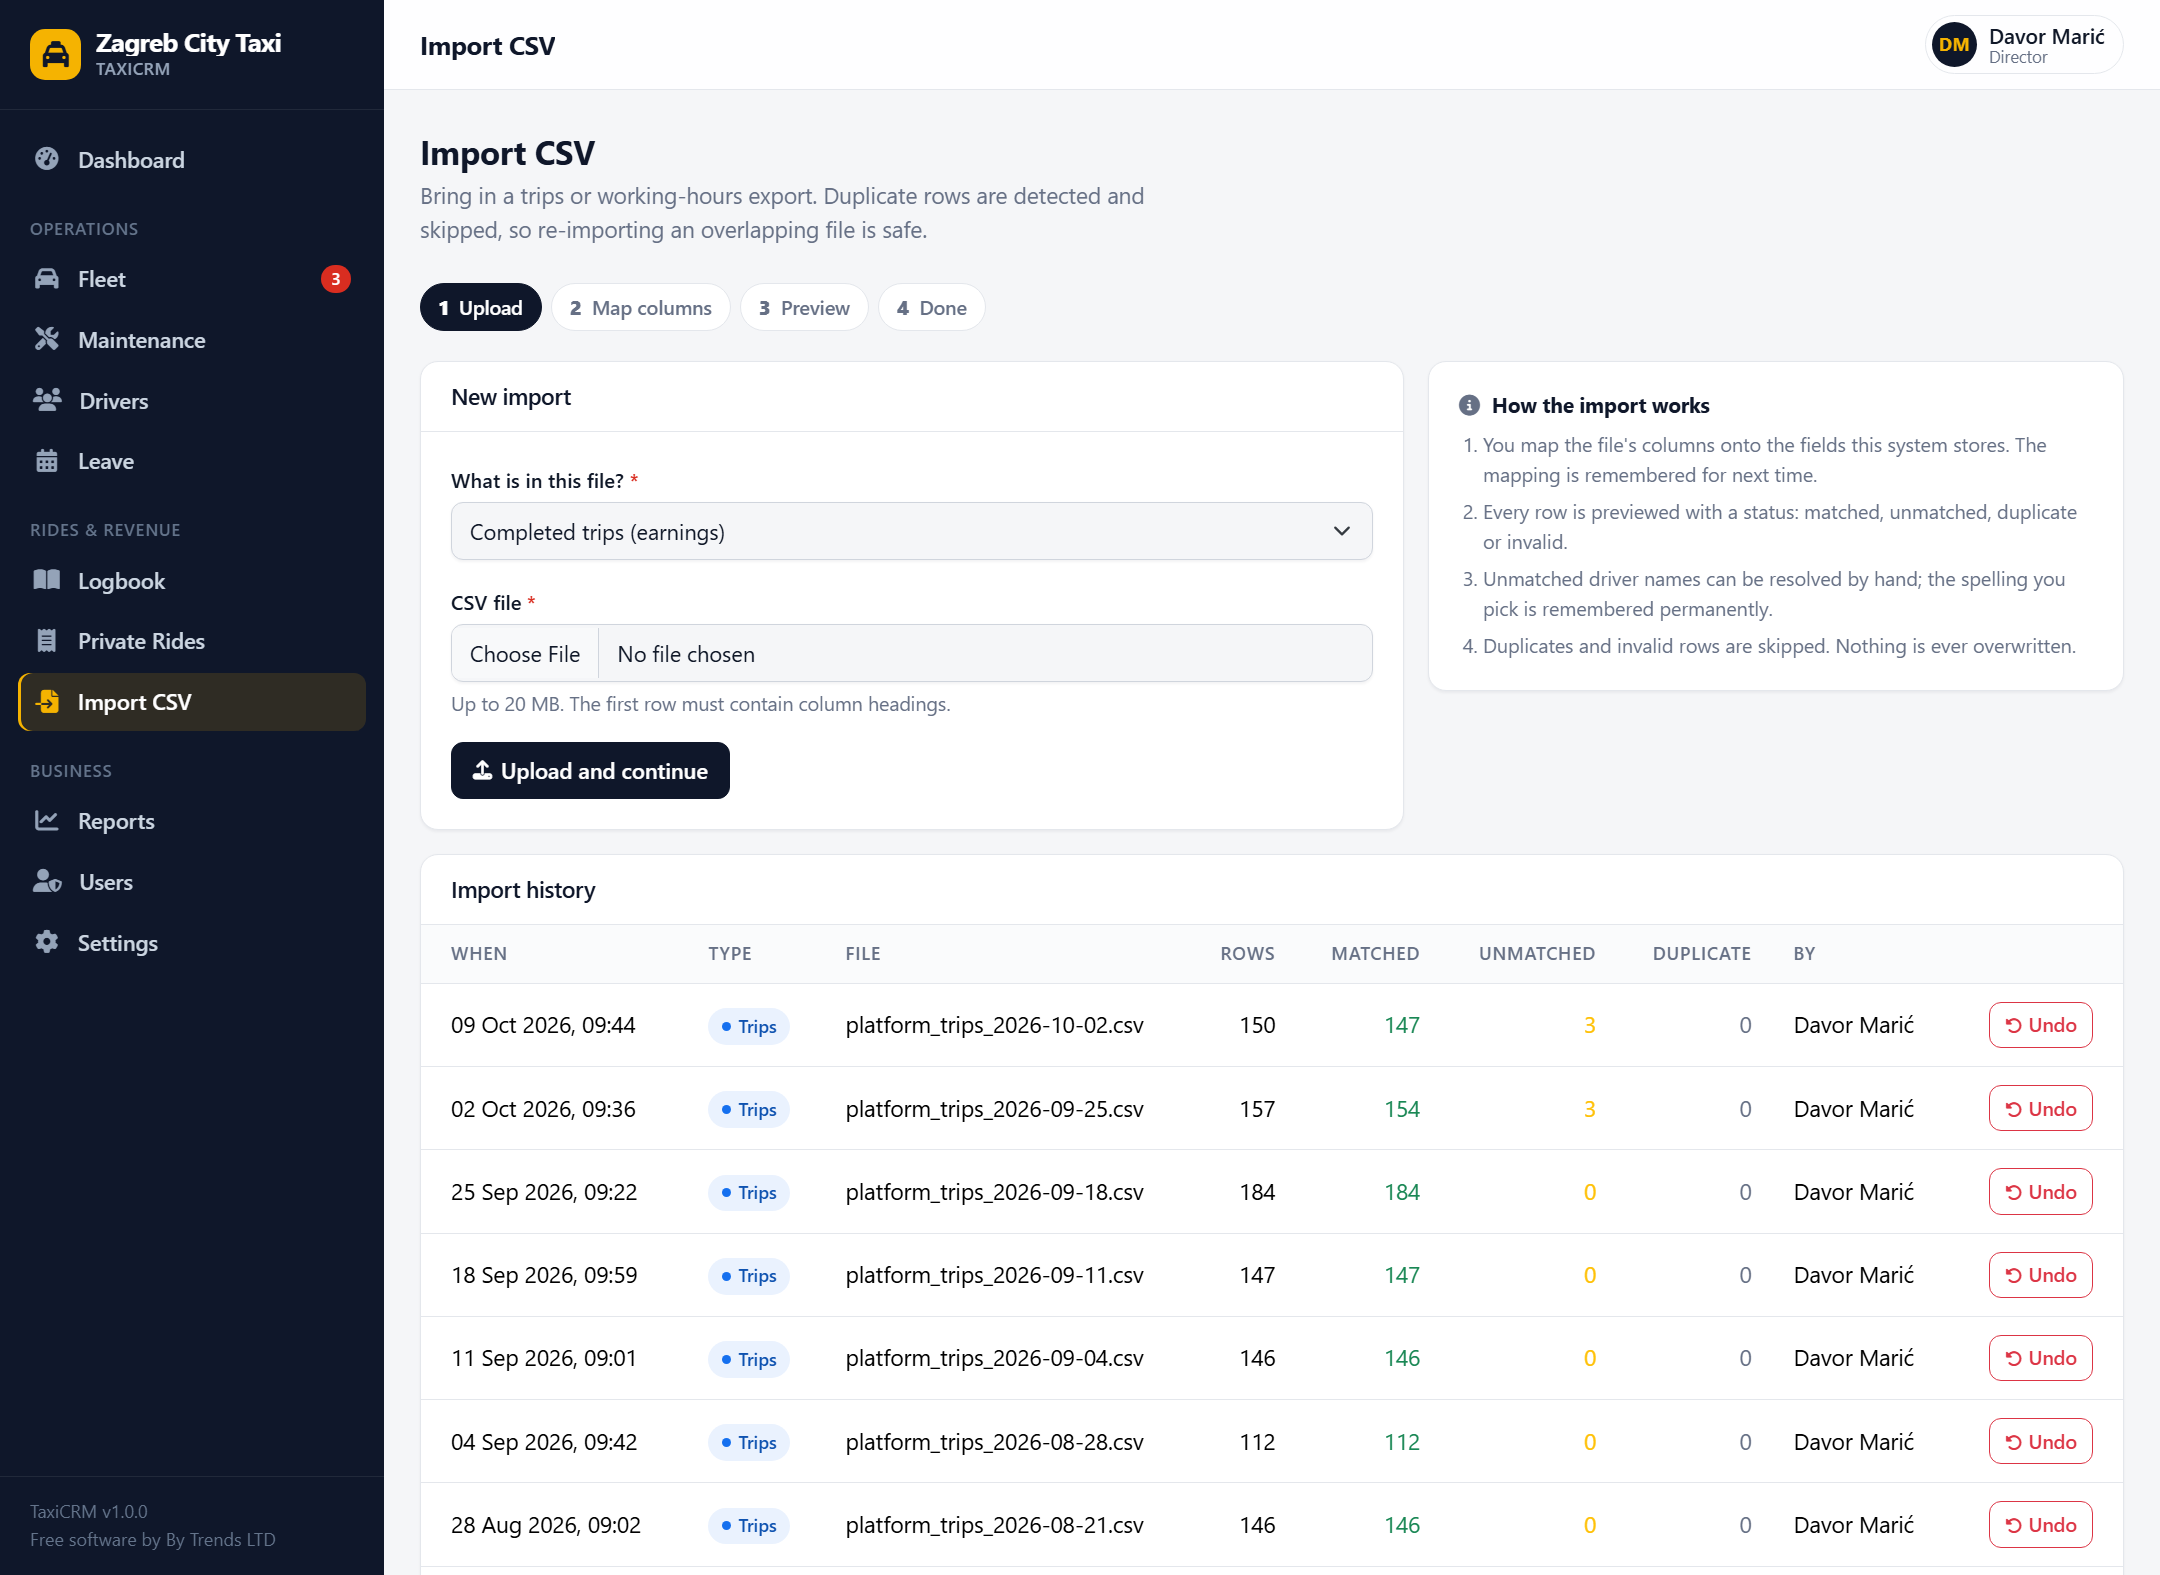This screenshot has width=2160, height=1575.
Task: Click the Fleet car icon
Action: coord(47,279)
